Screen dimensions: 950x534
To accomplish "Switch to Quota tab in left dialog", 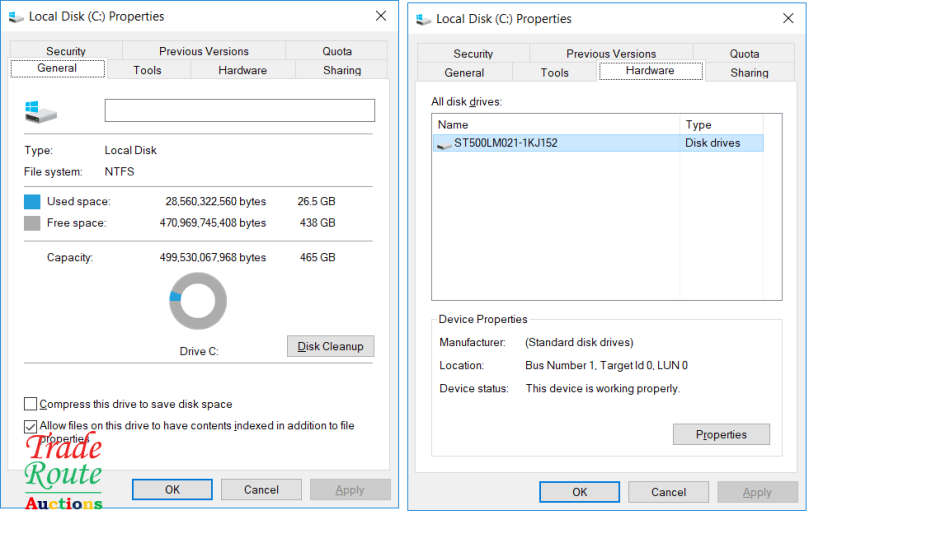I will [337, 51].
